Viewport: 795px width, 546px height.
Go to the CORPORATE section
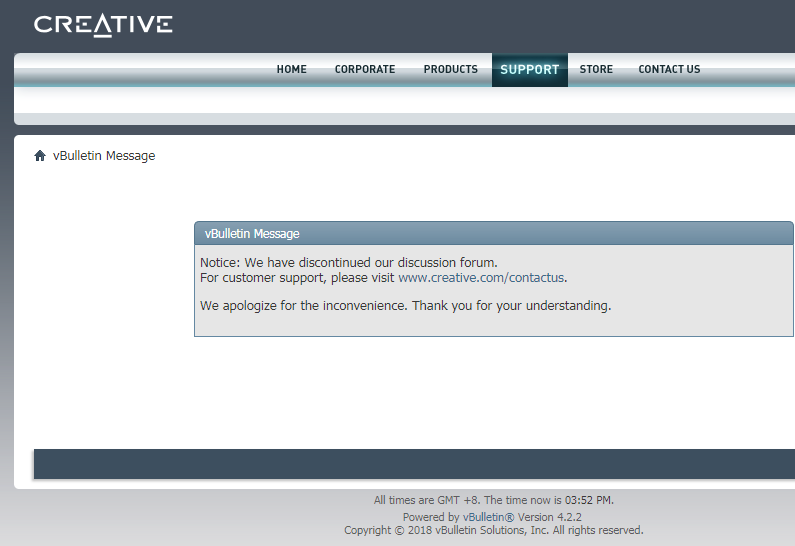365,70
